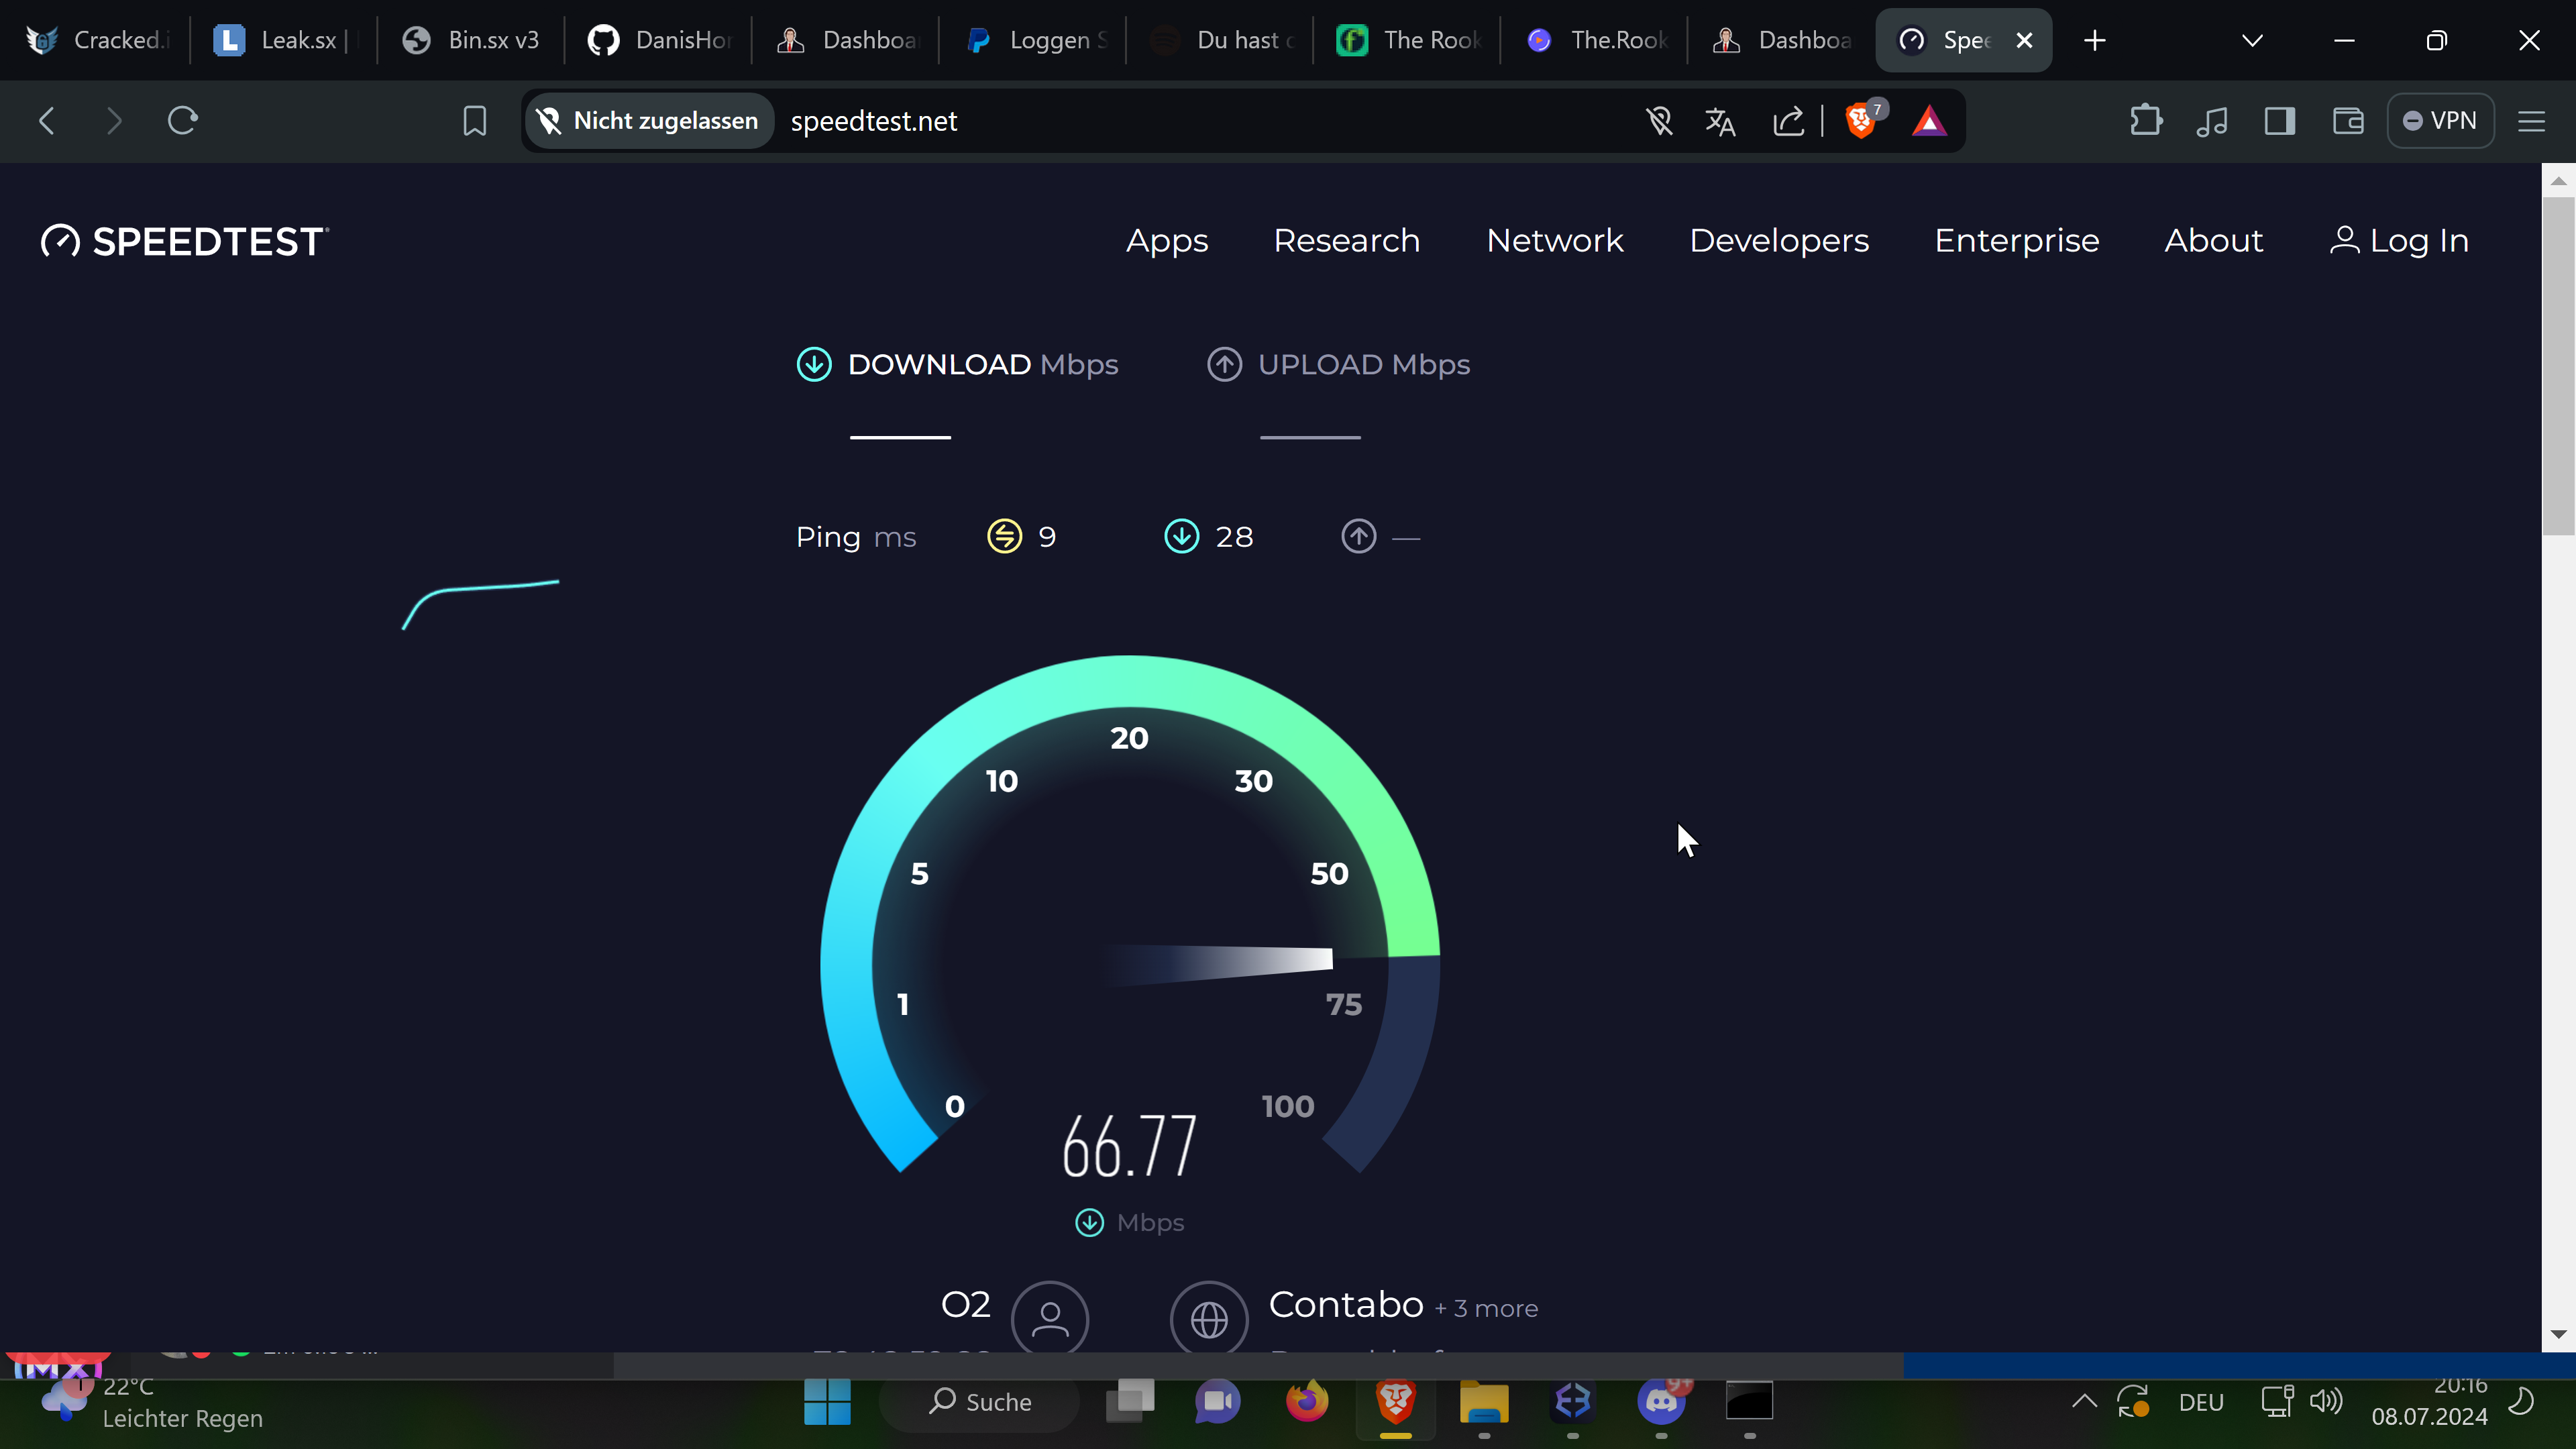Open the Research menu item
Image resolution: width=2576 pixels, height=1449 pixels.
pos(1346,241)
